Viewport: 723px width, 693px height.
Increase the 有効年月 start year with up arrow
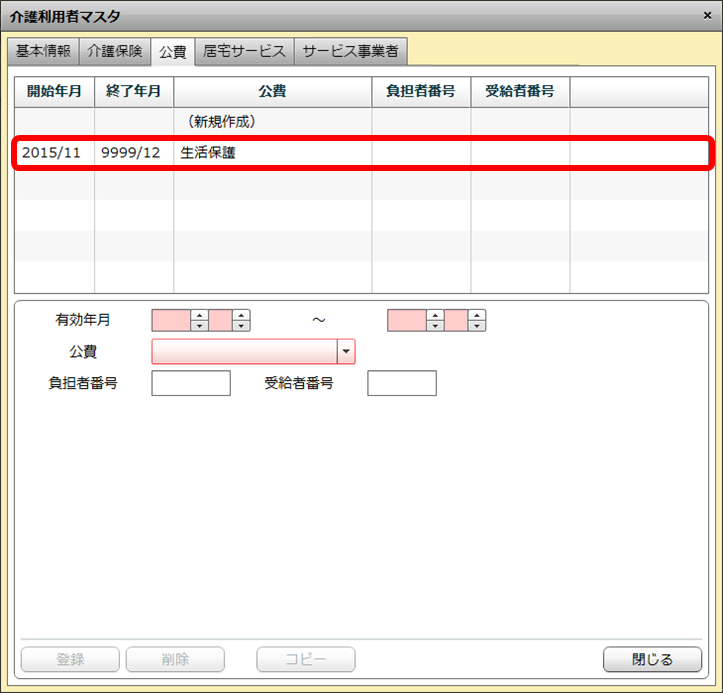(199, 315)
